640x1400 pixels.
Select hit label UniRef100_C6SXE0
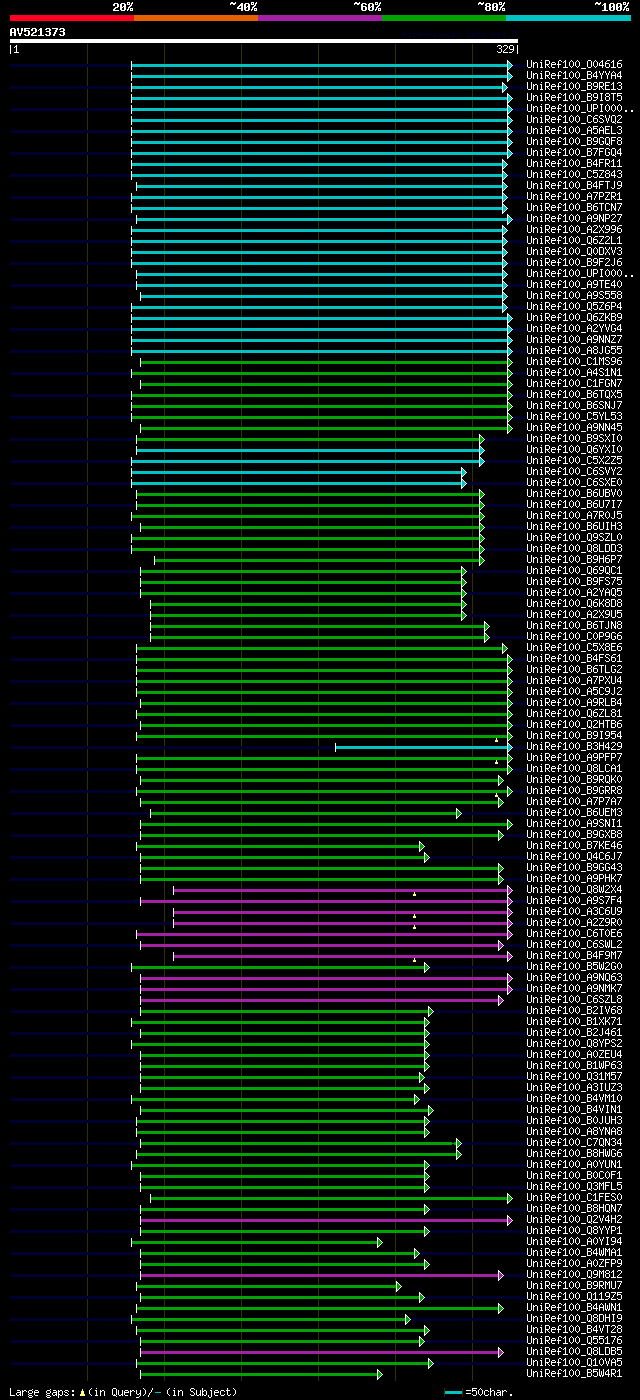point(574,482)
